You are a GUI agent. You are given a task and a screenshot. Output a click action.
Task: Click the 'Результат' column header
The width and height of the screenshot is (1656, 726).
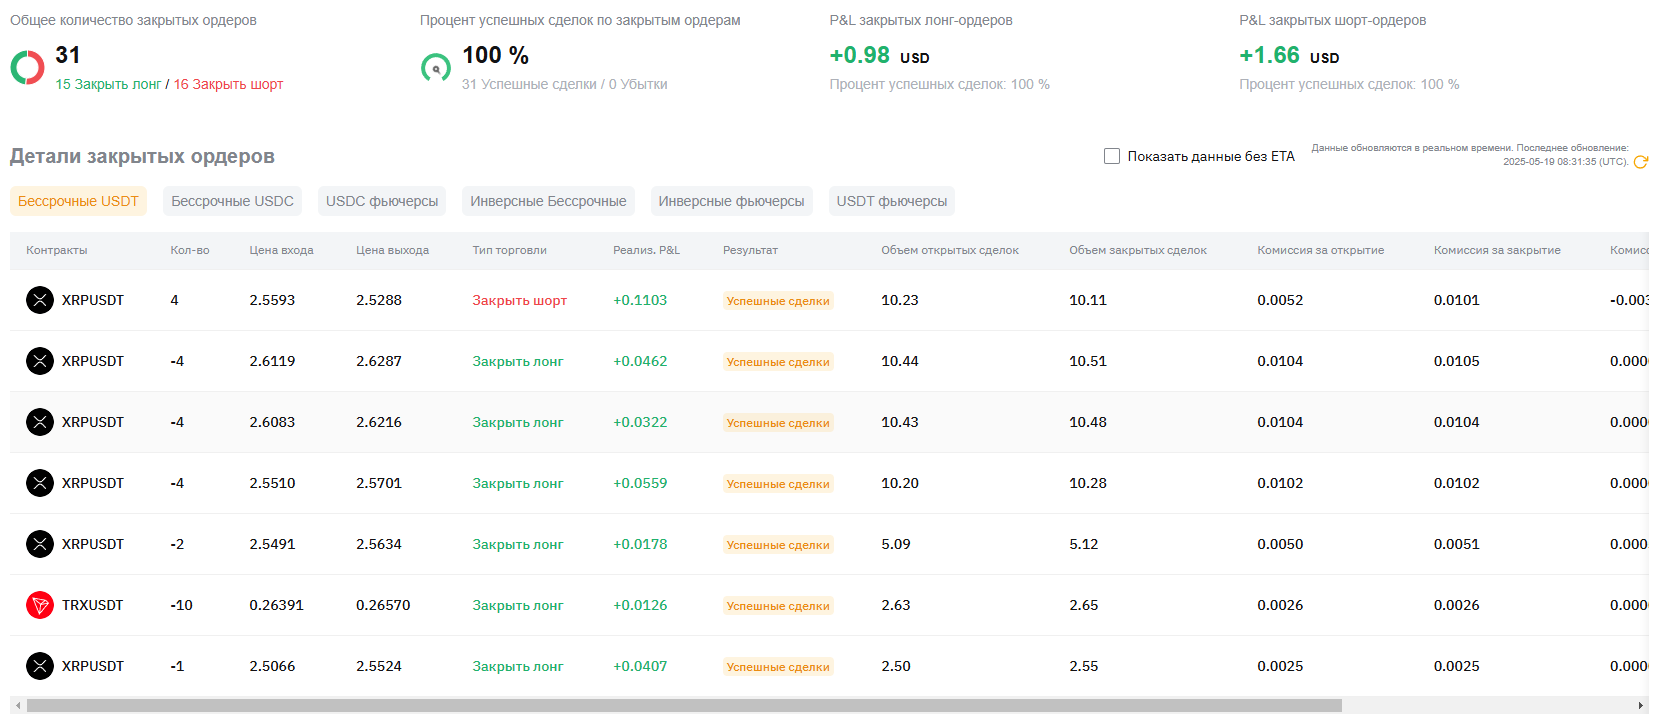pyautogui.click(x=750, y=250)
